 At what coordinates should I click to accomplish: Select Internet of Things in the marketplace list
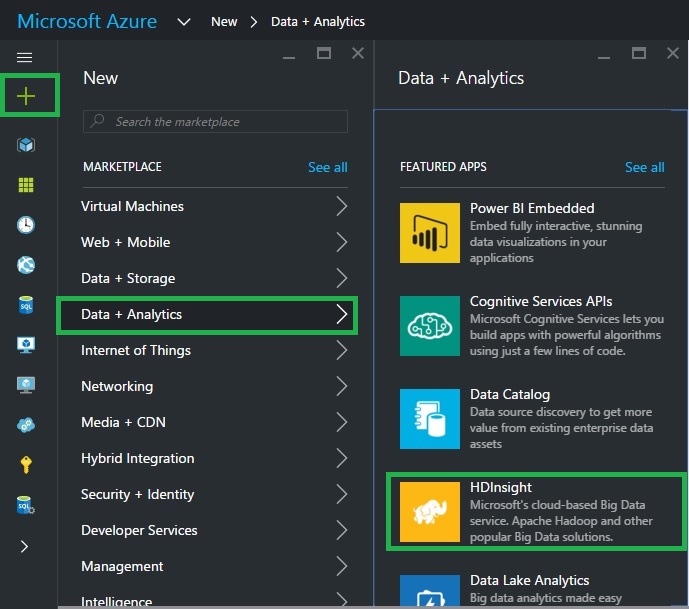pyautogui.click(x=136, y=350)
